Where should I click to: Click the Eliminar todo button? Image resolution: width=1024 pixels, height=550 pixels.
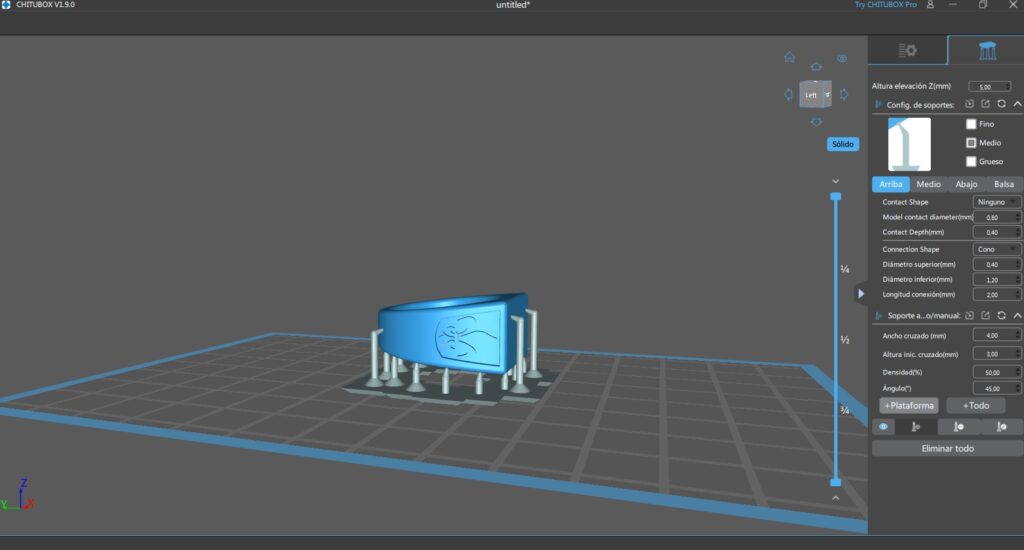pyautogui.click(x=946, y=448)
